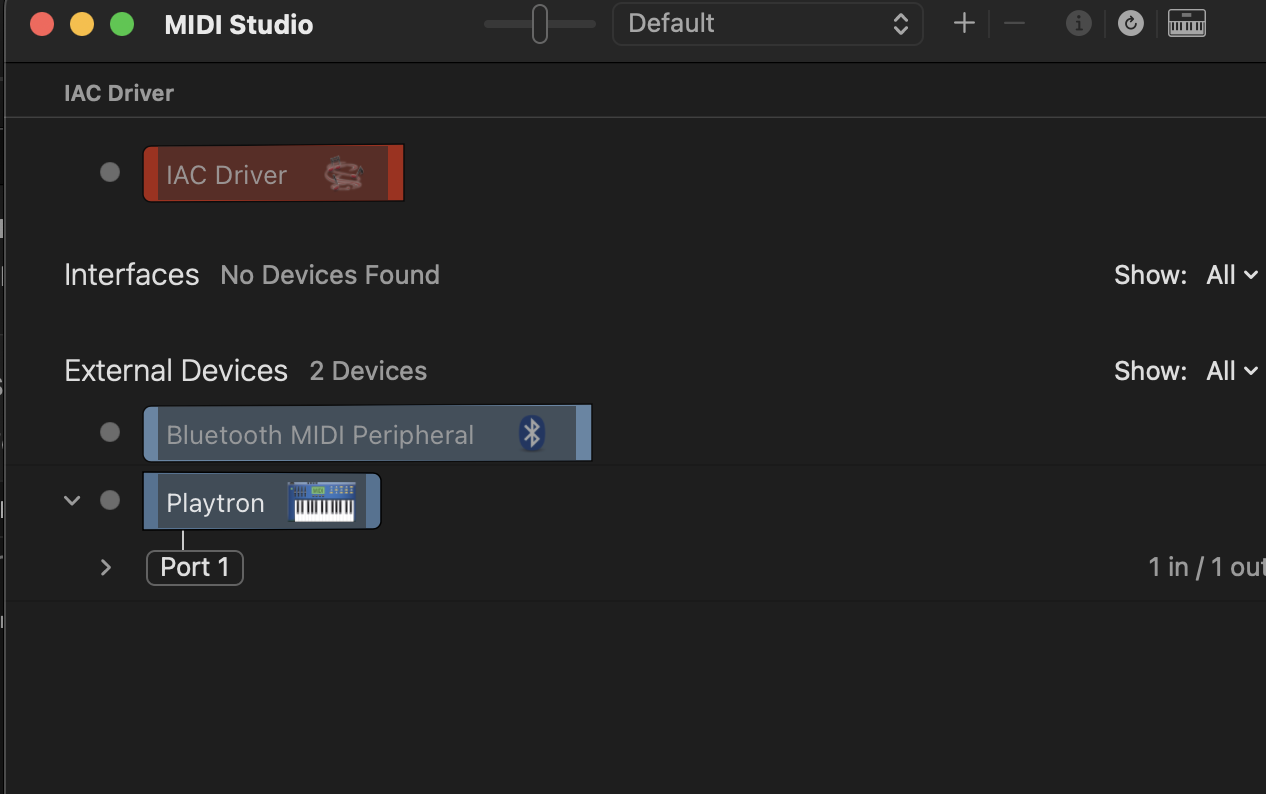Open the device info button
This screenshot has width=1266, height=794.
(x=1078, y=24)
